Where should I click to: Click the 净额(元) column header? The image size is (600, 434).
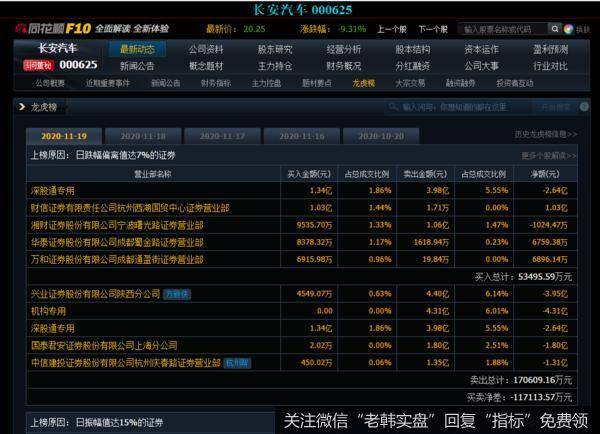(x=545, y=174)
